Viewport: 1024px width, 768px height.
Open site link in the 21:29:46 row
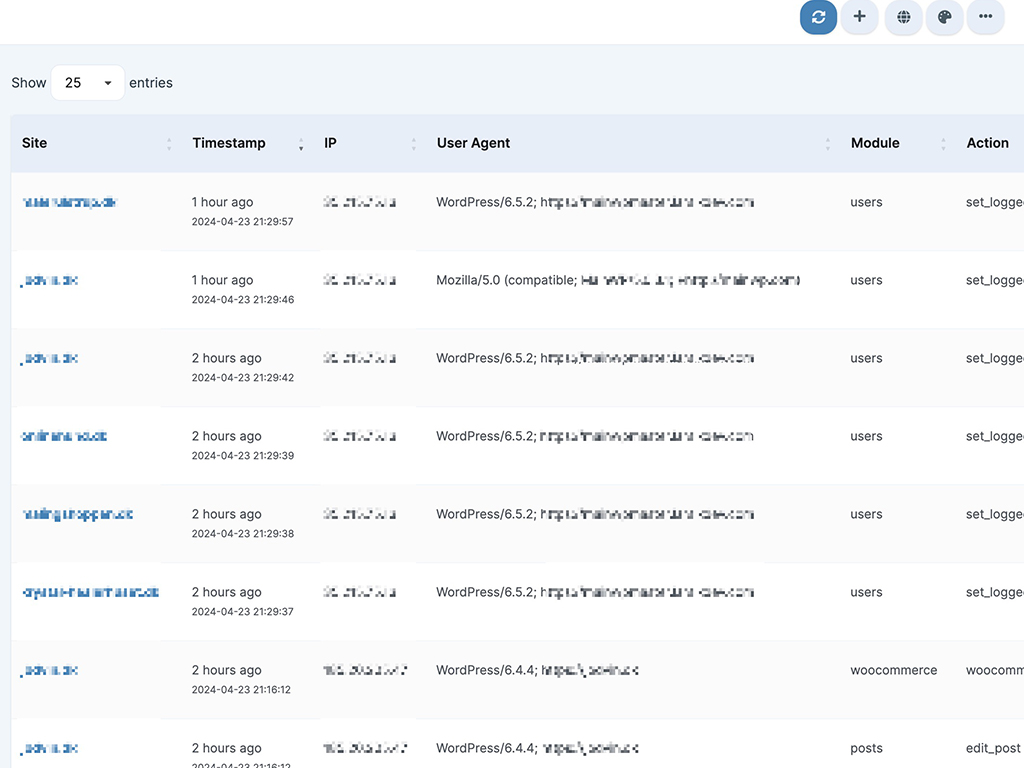50,280
